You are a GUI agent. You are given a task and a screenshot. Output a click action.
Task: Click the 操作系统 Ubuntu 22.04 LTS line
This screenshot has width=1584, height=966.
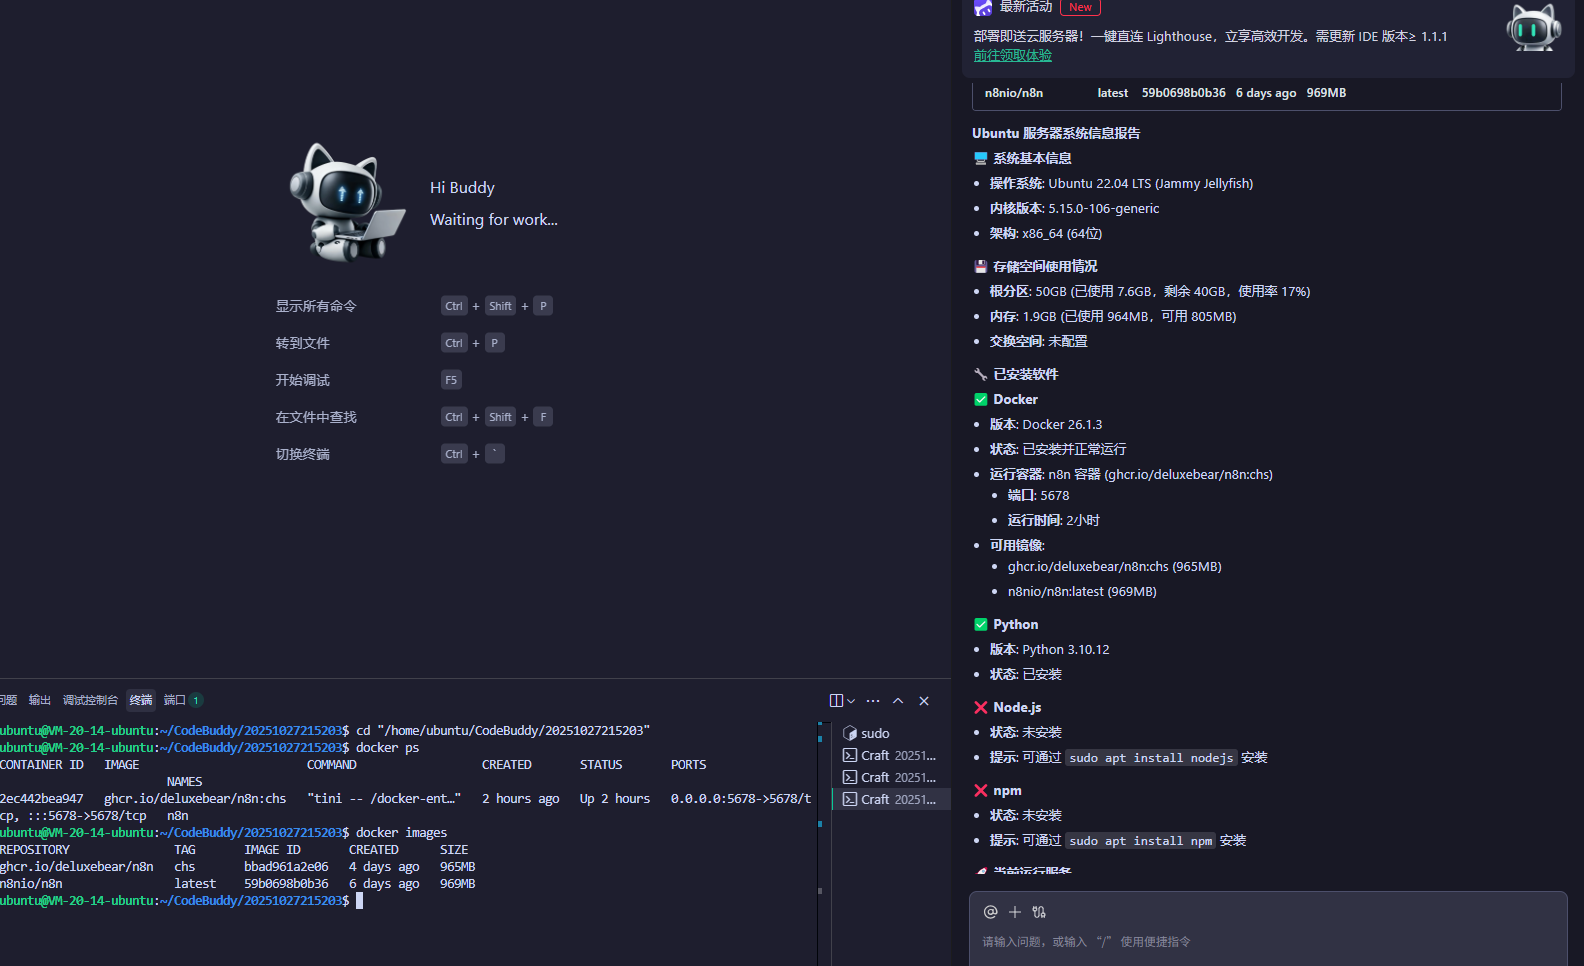pyautogui.click(x=1121, y=184)
